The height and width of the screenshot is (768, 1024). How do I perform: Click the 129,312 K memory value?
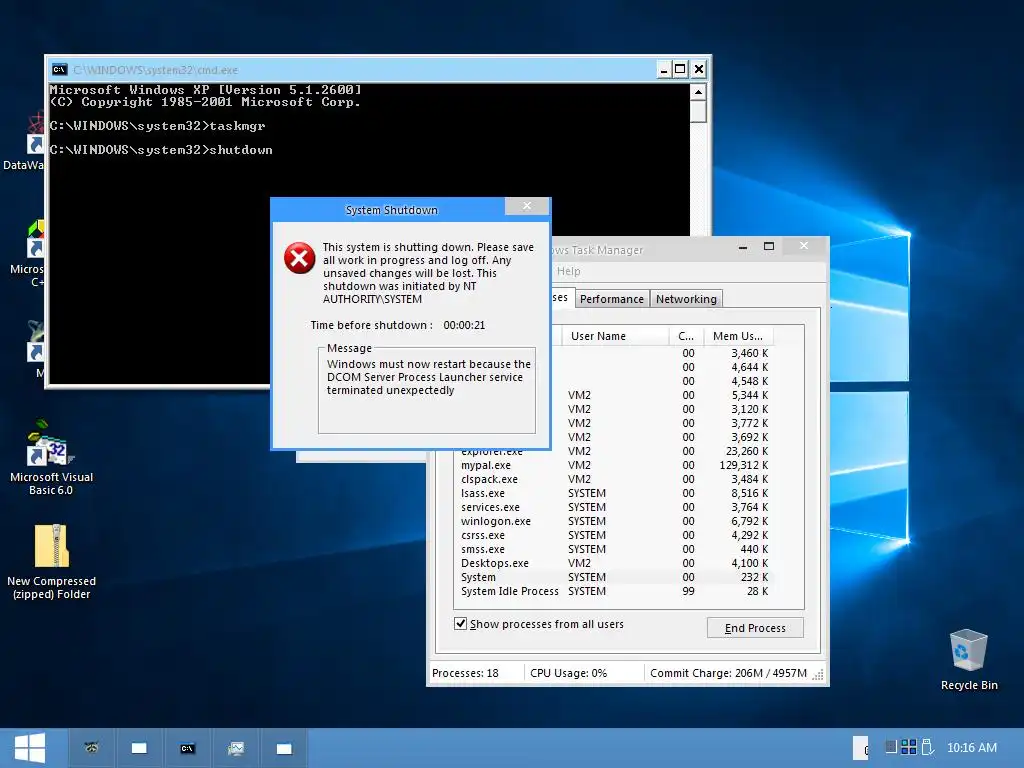point(744,465)
